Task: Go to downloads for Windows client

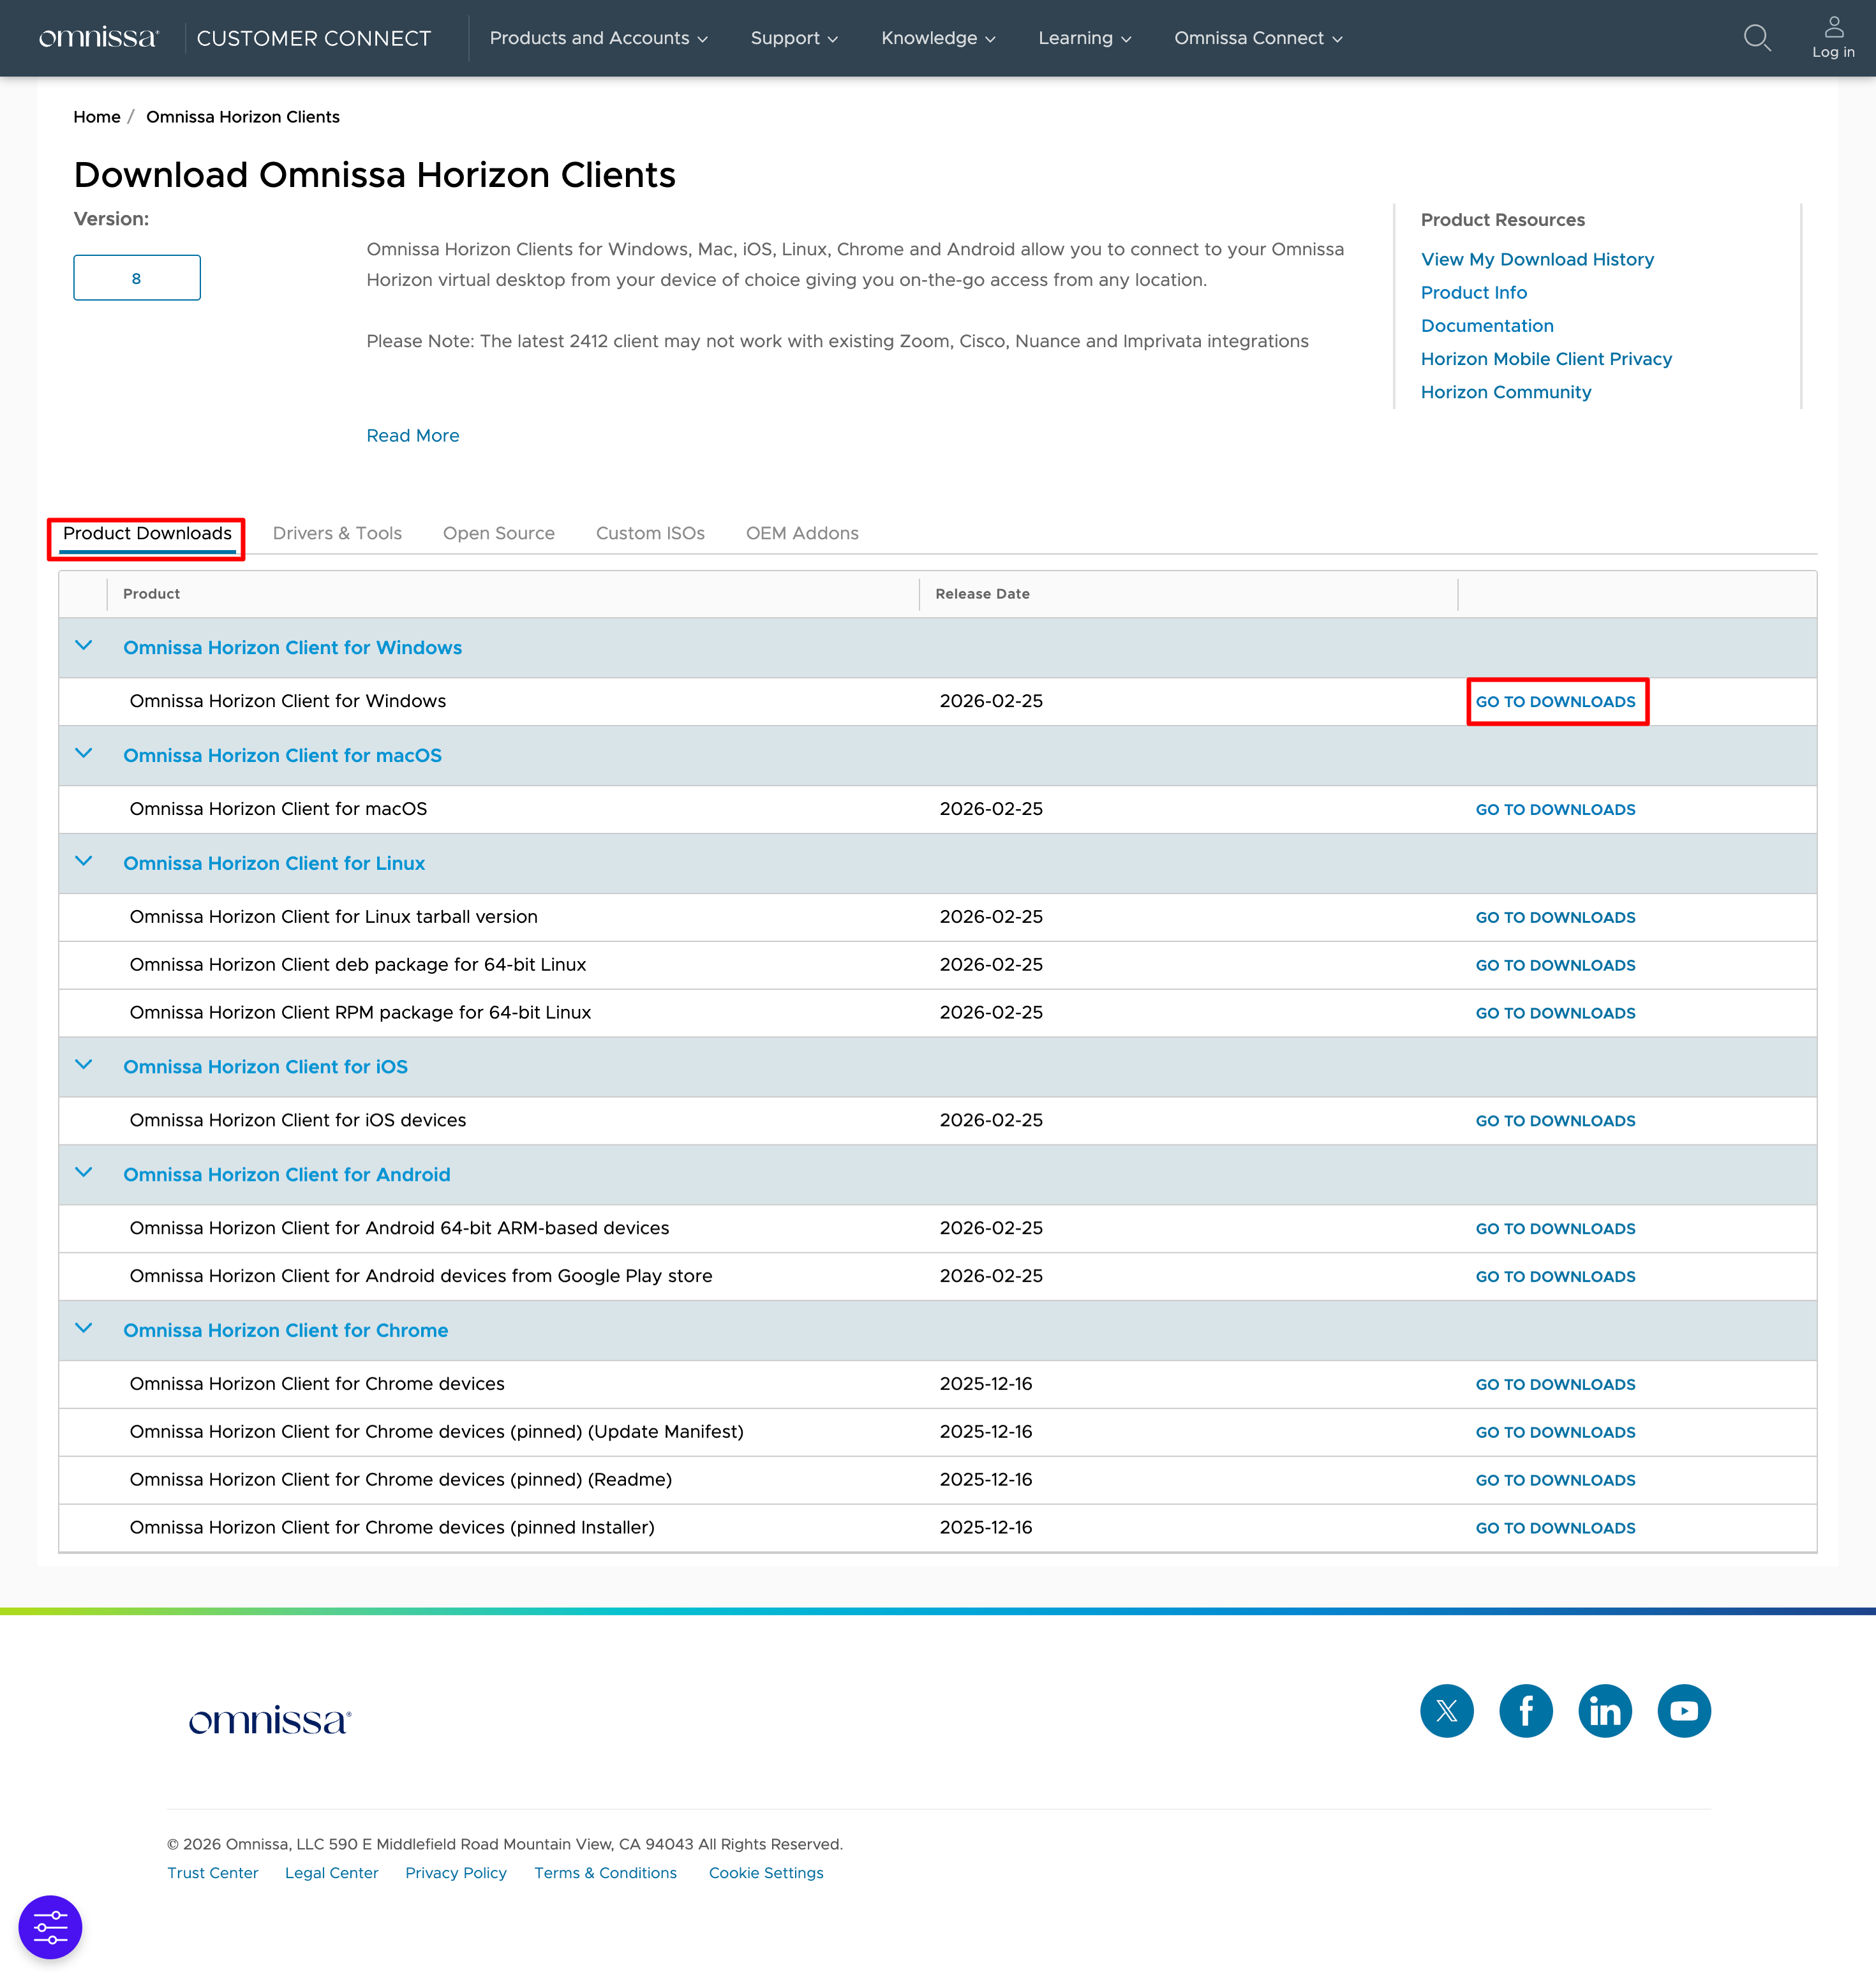Action: [1555, 701]
